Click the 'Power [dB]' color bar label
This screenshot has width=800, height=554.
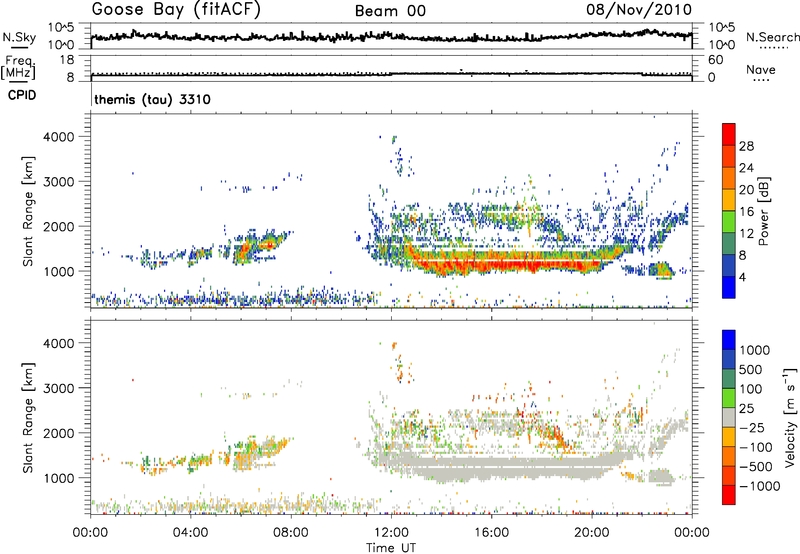763,211
